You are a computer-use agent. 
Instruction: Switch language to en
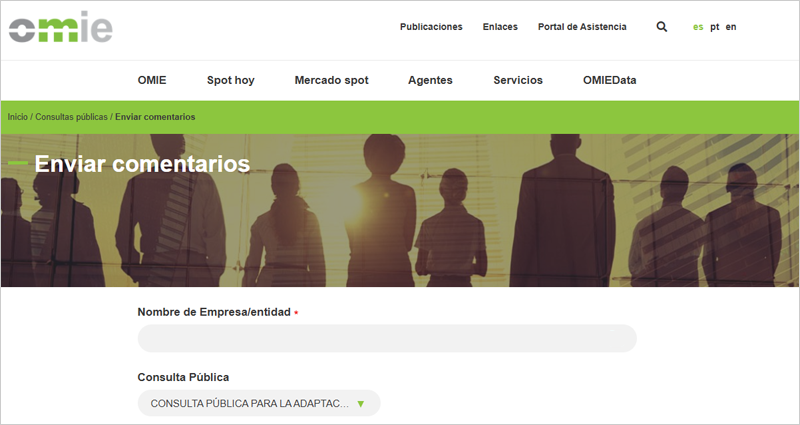731,27
